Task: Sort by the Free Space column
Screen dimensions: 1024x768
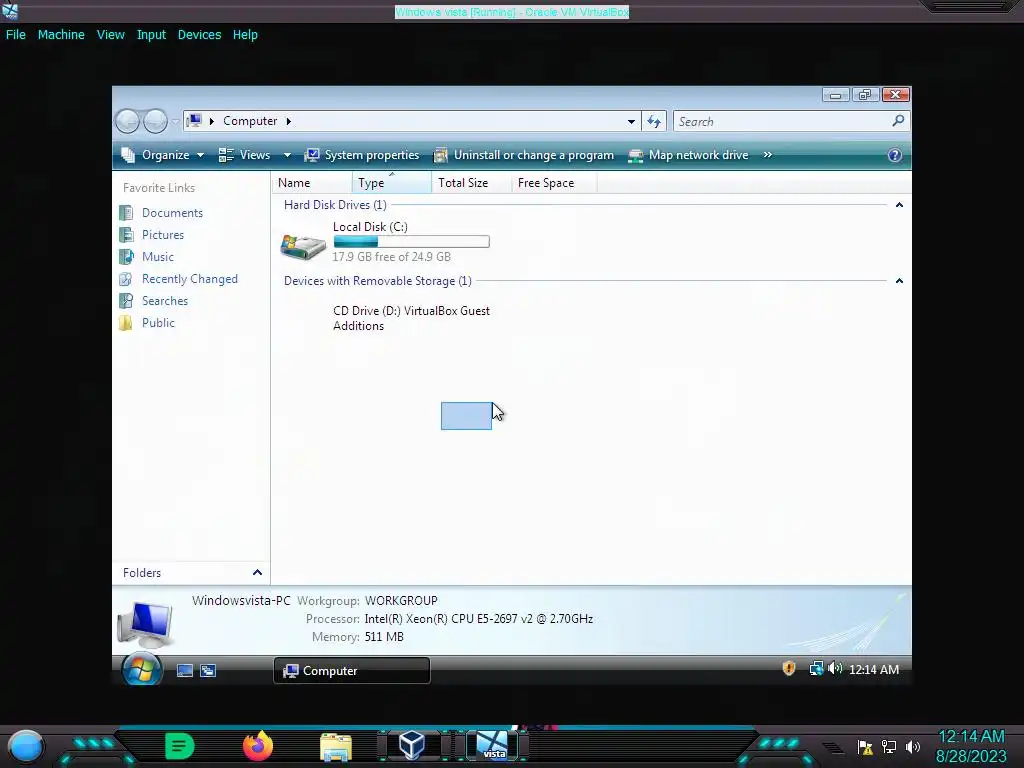Action: click(x=554, y=183)
